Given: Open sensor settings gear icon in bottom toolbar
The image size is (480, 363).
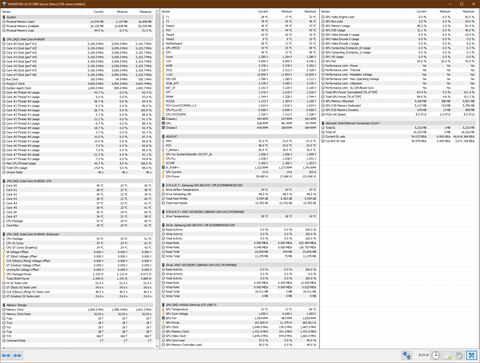Looking at the screenshot, I should pyautogui.click(x=460, y=355).
